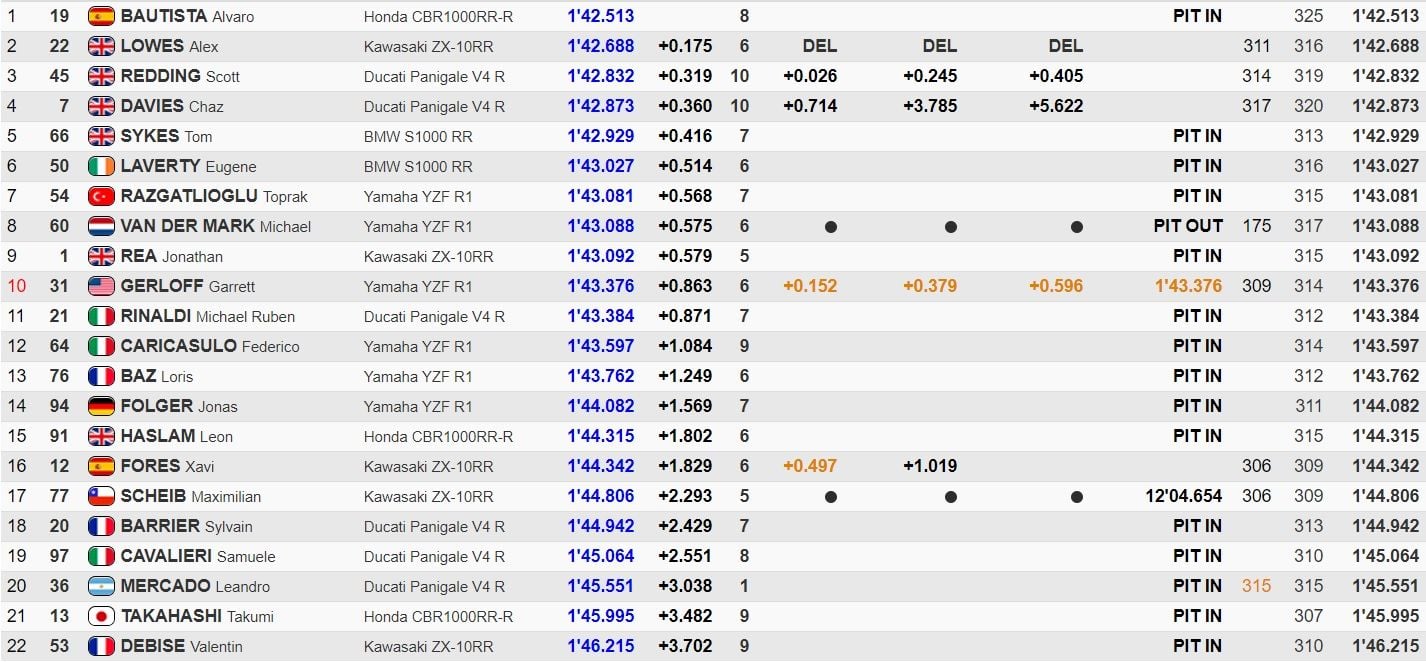The image size is (1426, 662).
Task: Click the French flag beside DEBISE Valentin
Action: (101, 646)
